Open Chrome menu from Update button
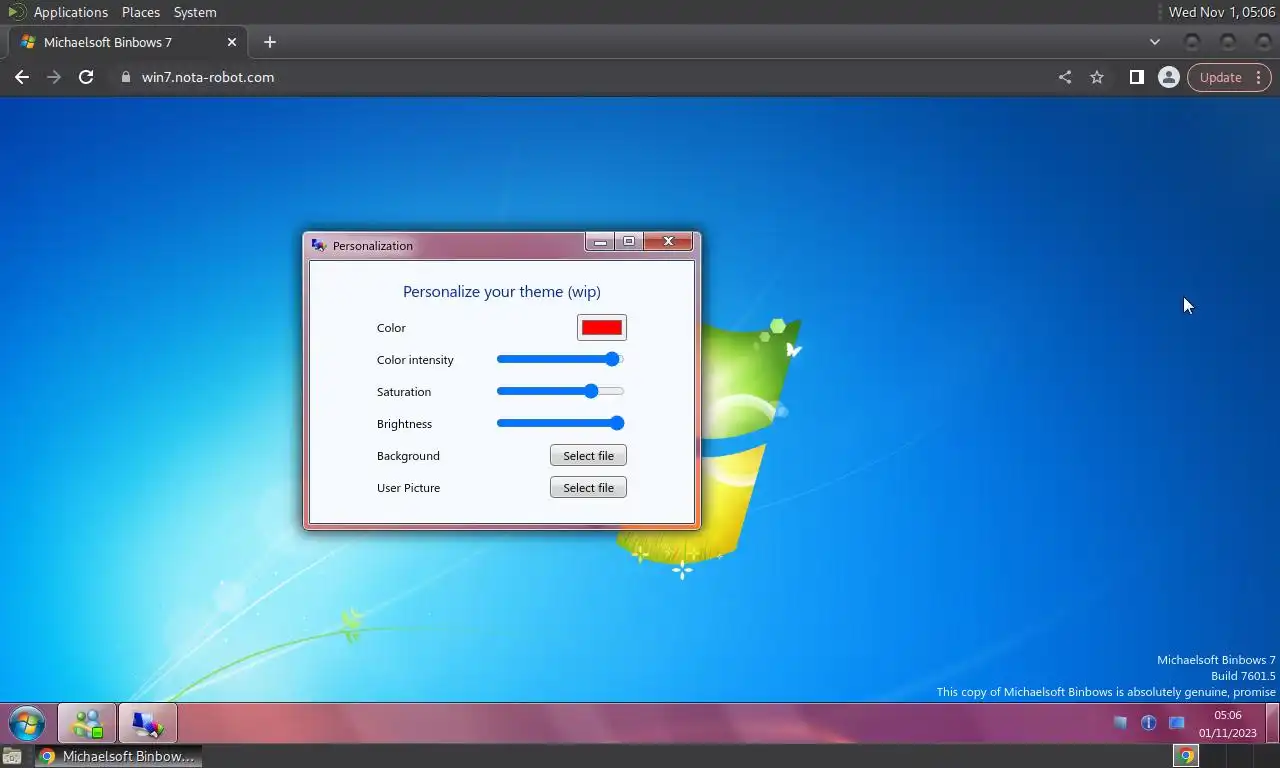 (x=1229, y=77)
